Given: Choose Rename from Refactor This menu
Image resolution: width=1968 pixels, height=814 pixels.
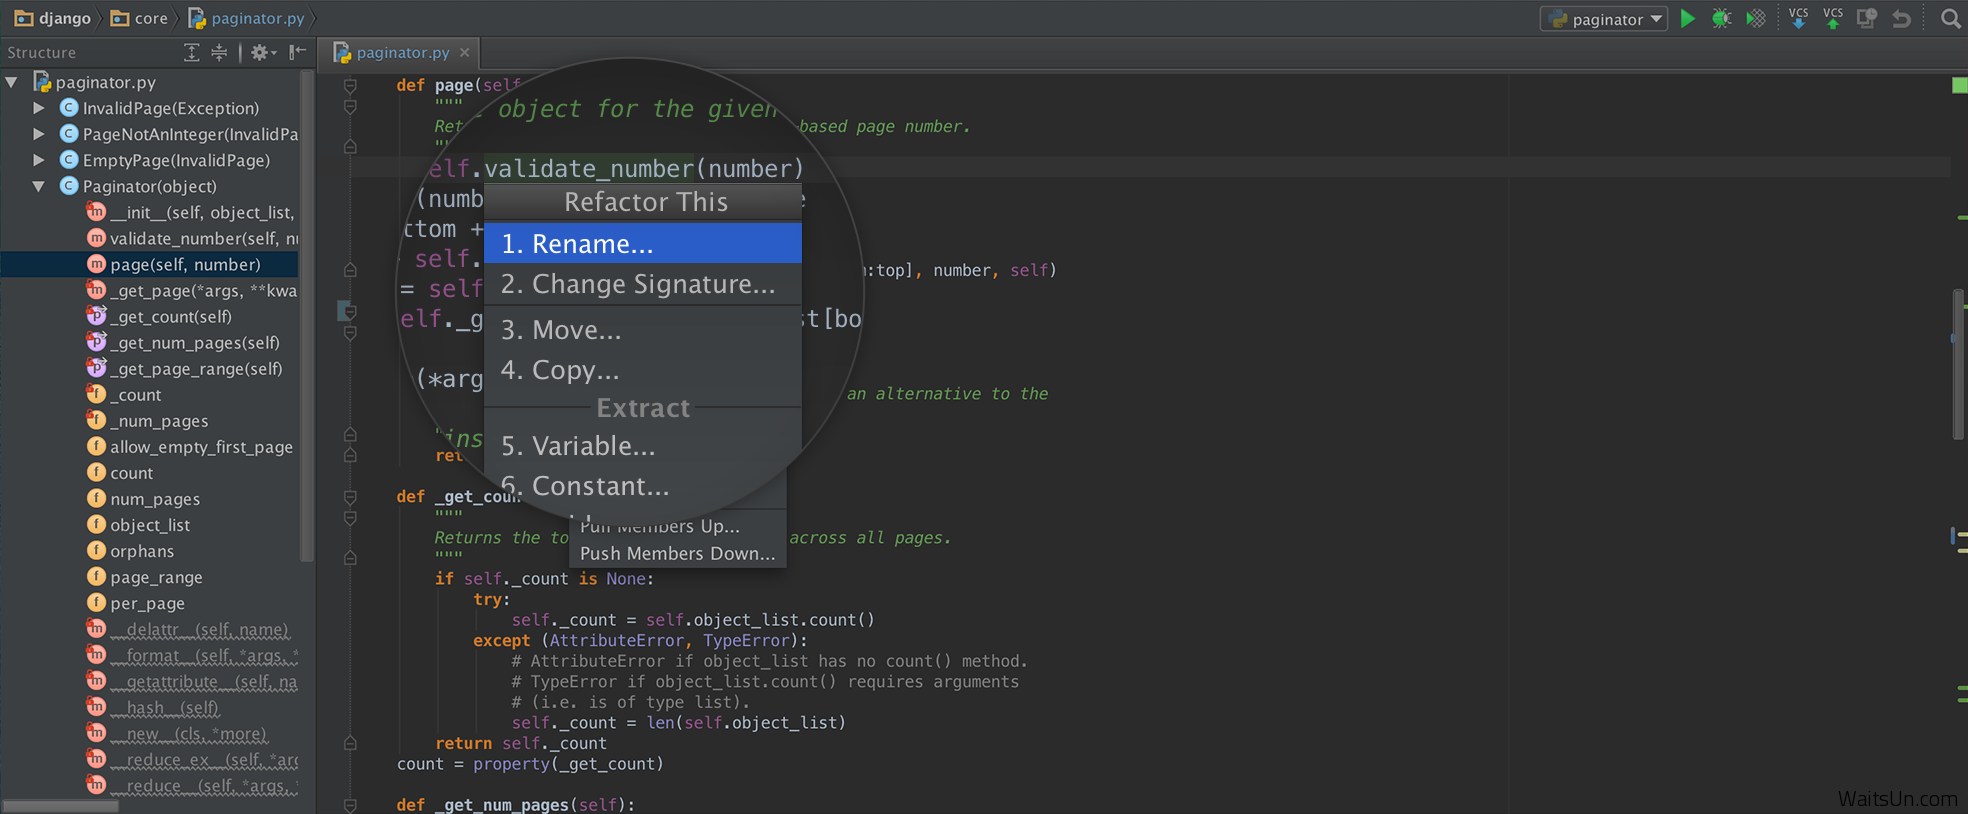Looking at the screenshot, I should (642, 244).
